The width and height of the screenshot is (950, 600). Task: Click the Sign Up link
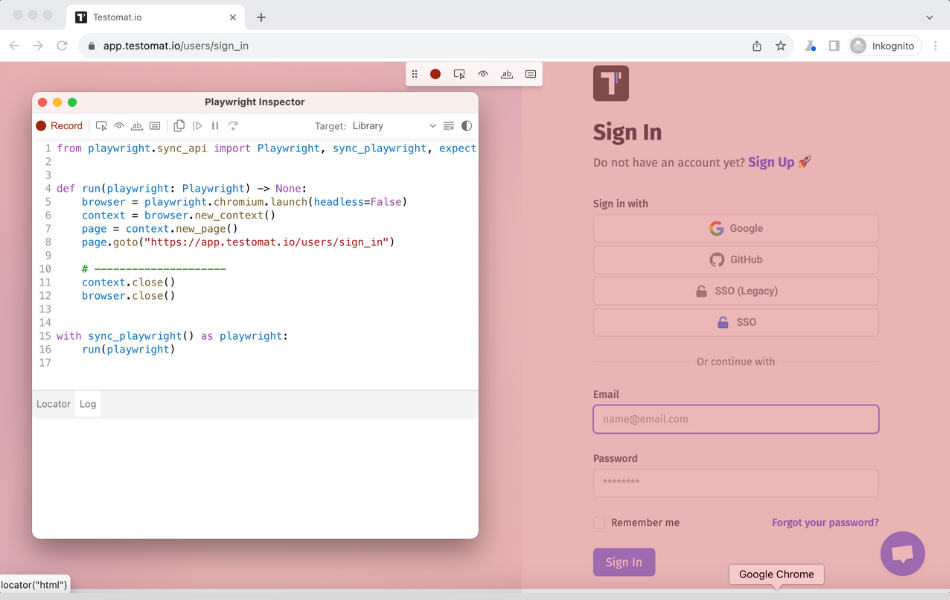click(x=771, y=162)
